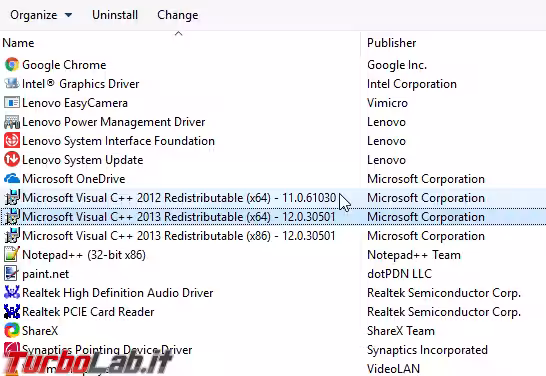The width and height of the screenshot is (546, 376).
Task: Select Intel Graphics Driver entry
Action: (x=80, y=84)
